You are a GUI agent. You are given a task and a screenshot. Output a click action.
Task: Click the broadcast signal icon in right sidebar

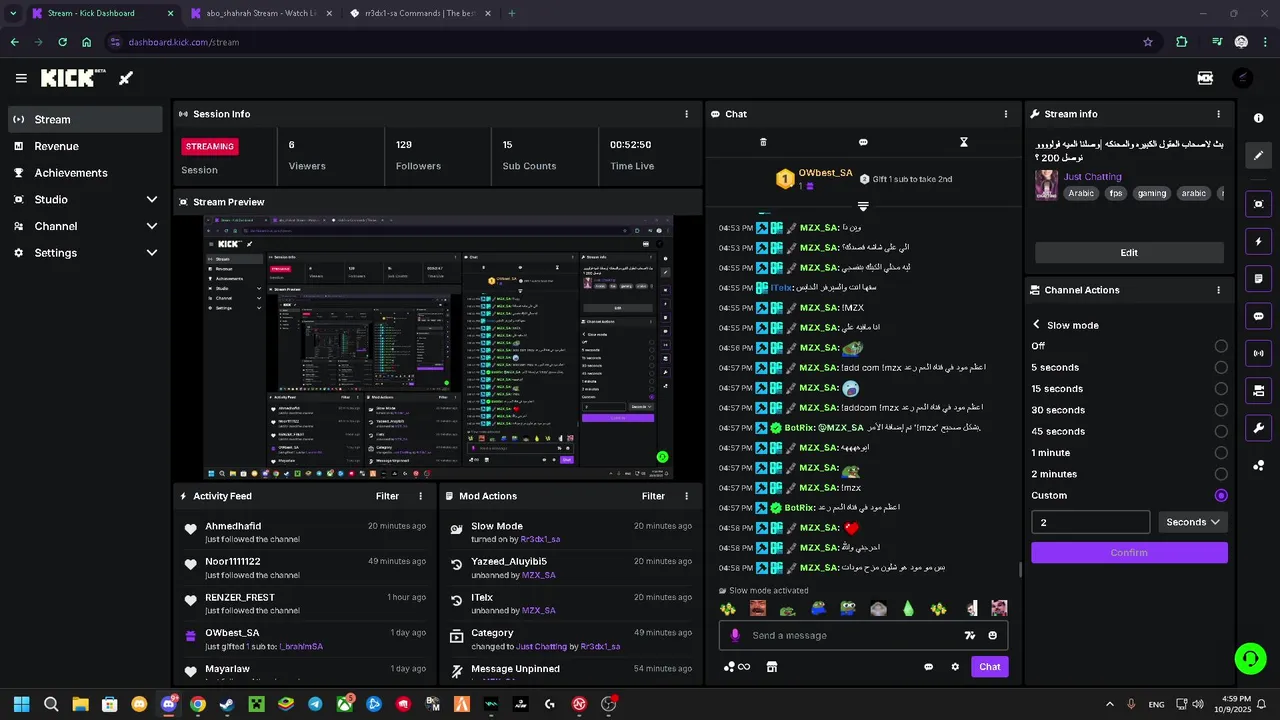(x=1259, y=353)
